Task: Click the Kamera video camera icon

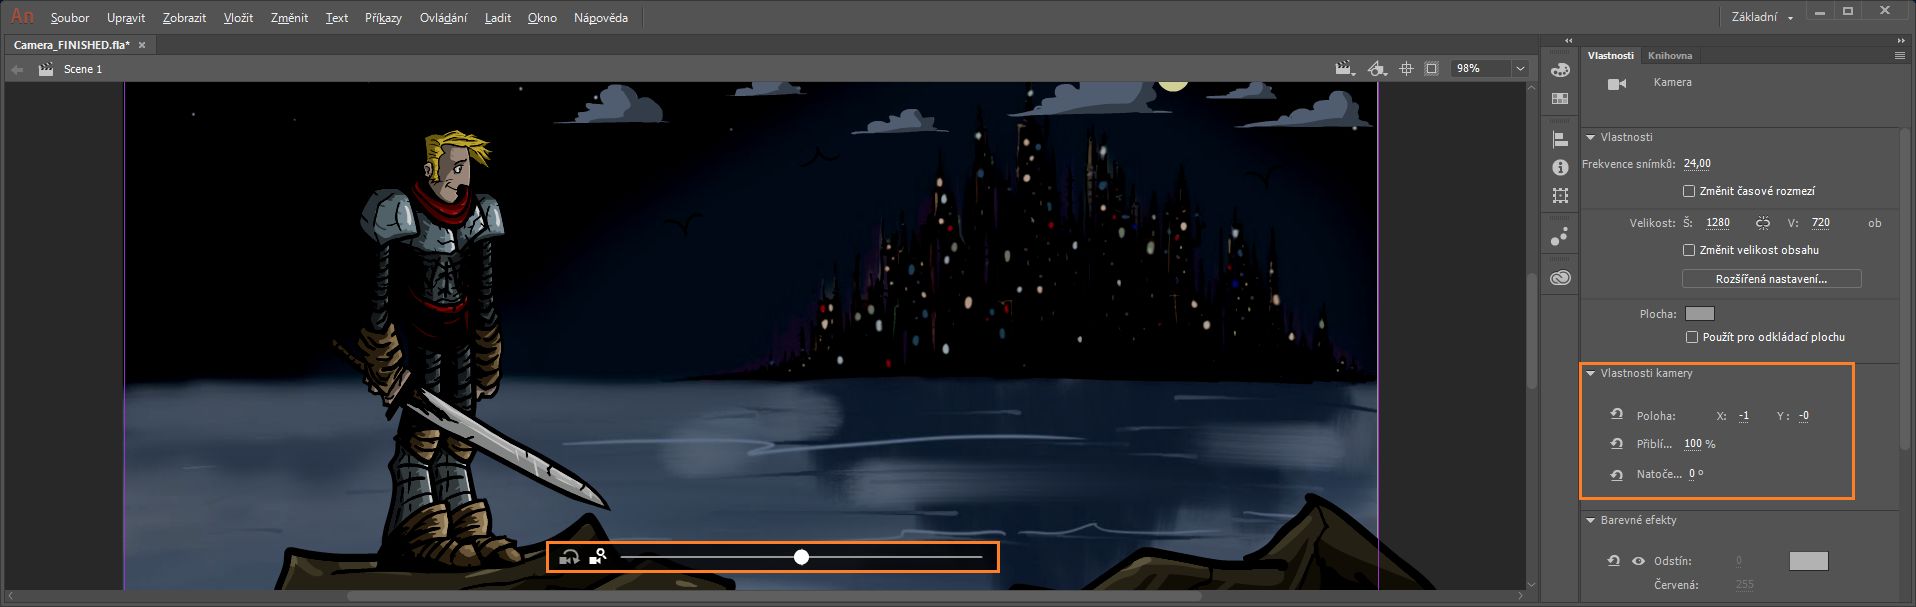Action: 1616,84
